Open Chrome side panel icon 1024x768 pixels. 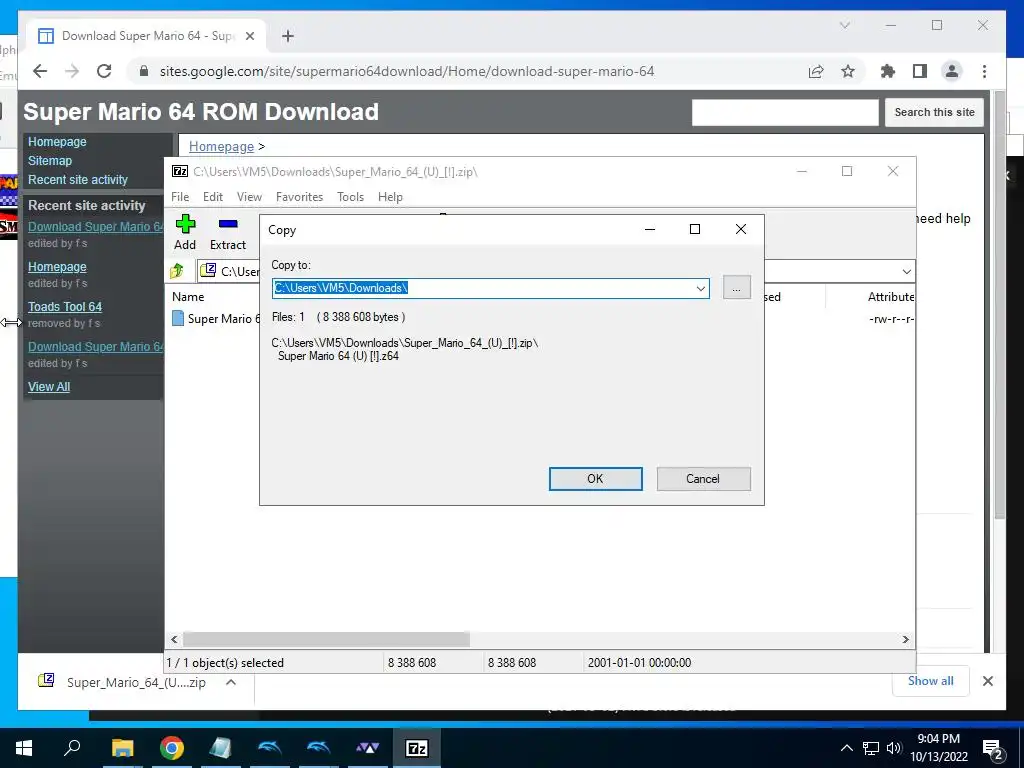pos(920,71)
